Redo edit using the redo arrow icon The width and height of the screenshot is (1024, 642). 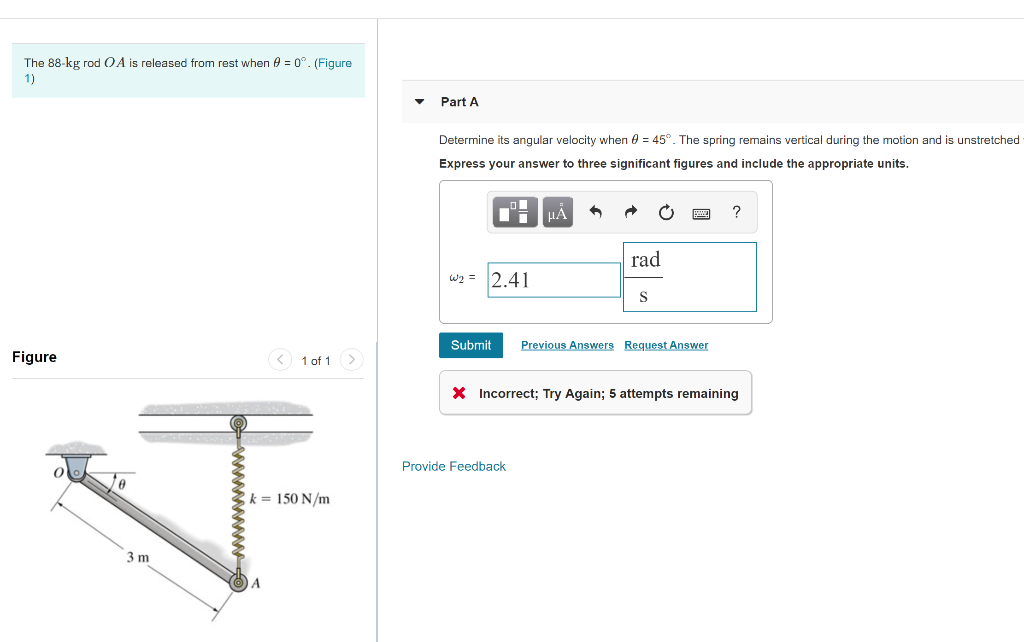coord(630,211)
